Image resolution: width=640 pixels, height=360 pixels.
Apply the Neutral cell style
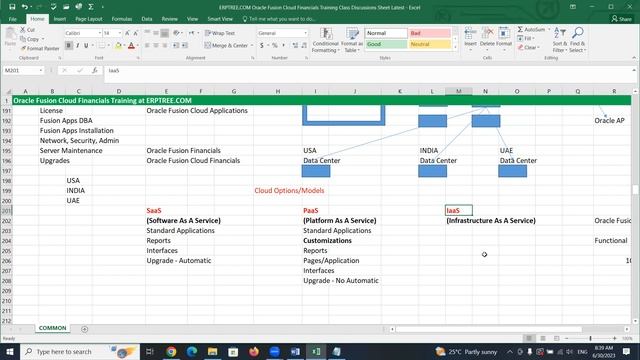(429, 44)
